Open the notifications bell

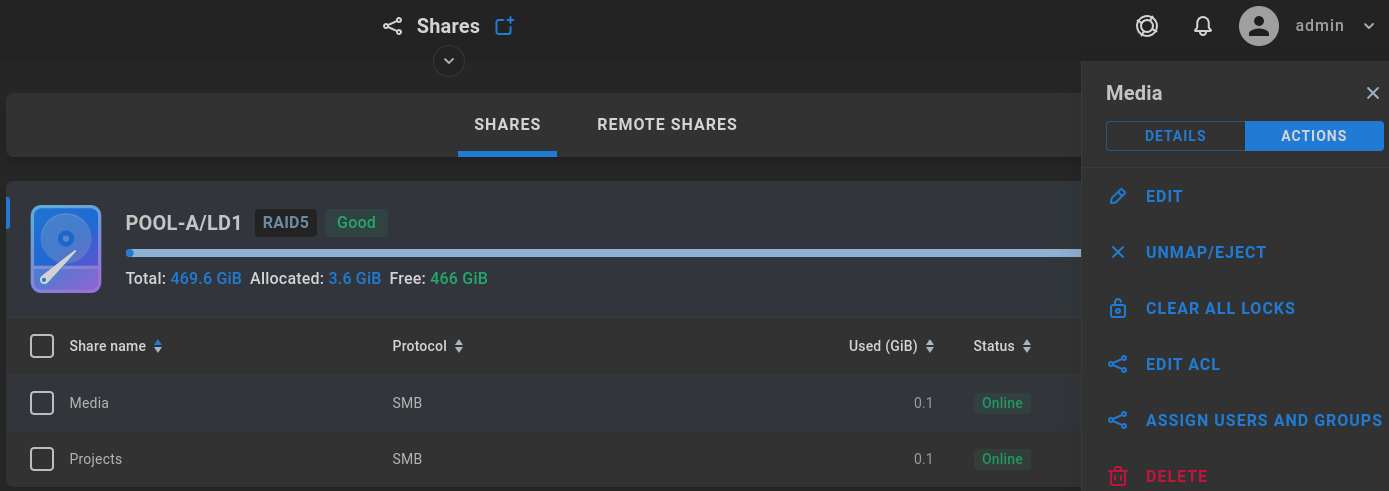[1203, 26]
